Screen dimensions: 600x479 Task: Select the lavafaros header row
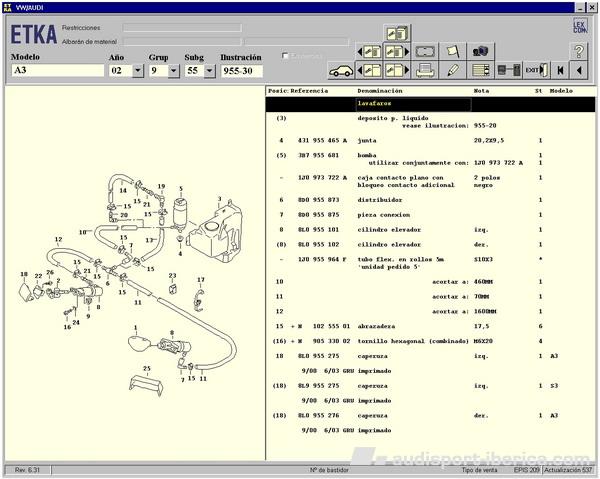430,104
